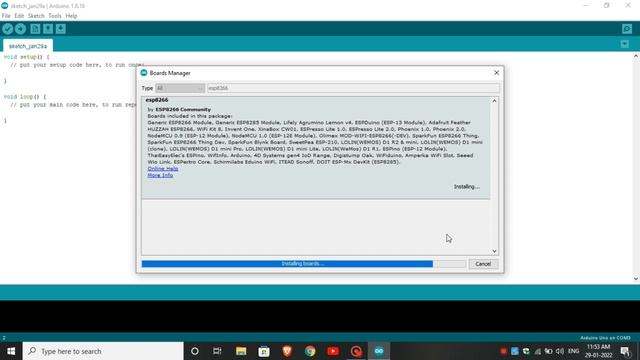Open the Sketch menu
The height and width of the screenshot is (360, 640).
click(x=36, y=16)
